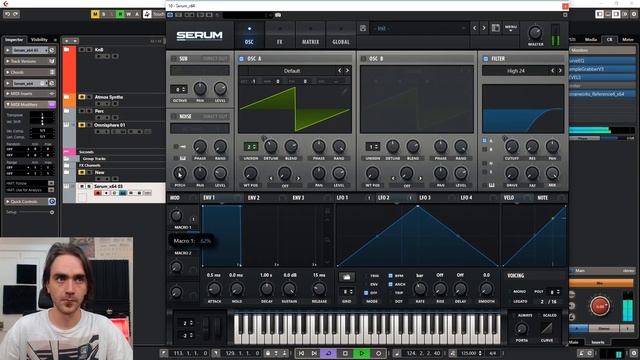Toggle the FILTER enable switch

486,59
